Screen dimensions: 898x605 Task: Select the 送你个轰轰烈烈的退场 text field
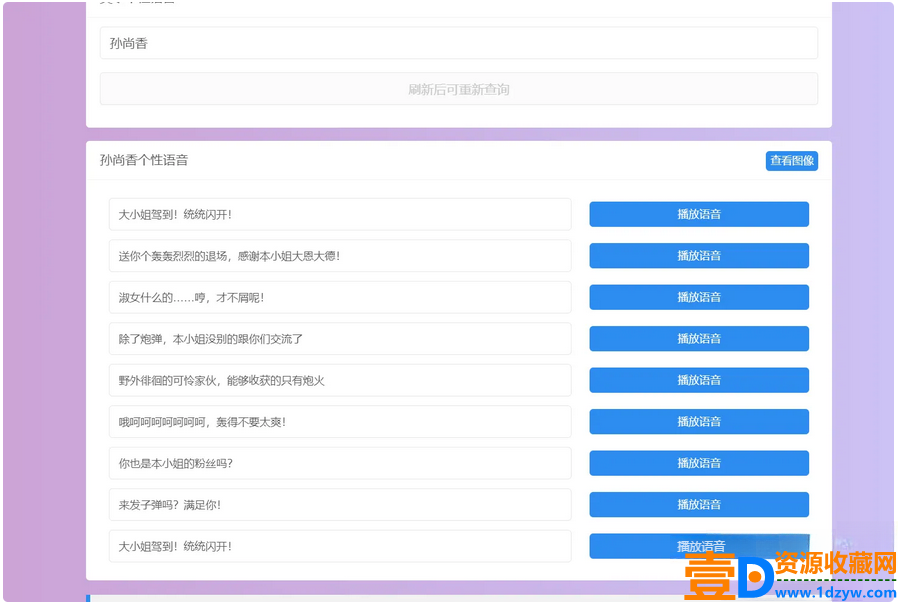340,256
